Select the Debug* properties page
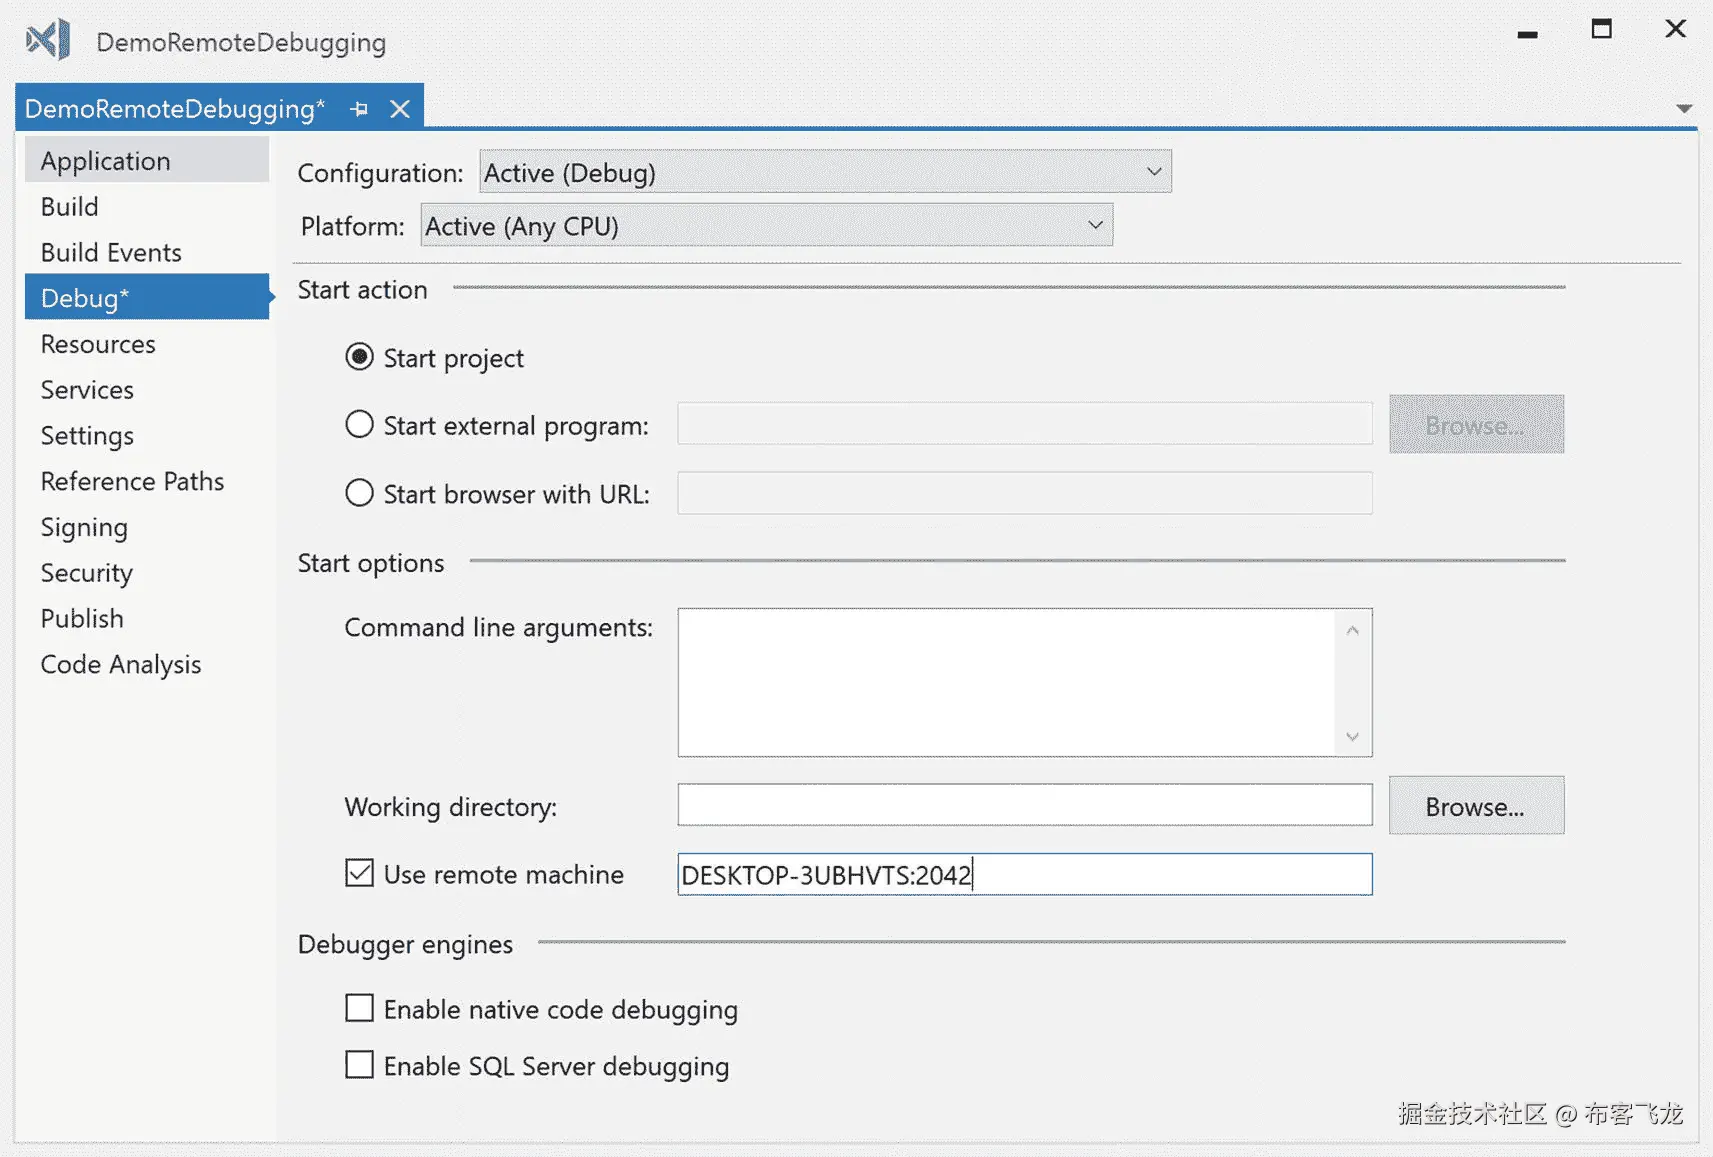 (x=147, y=297)
